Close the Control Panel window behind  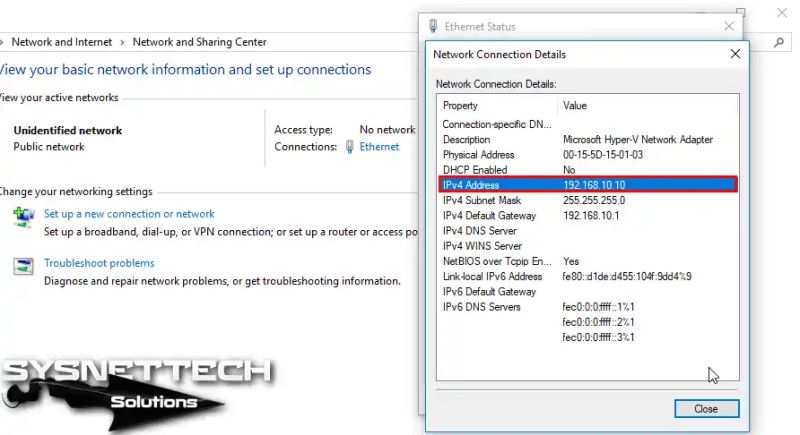(x=782, y=12)
